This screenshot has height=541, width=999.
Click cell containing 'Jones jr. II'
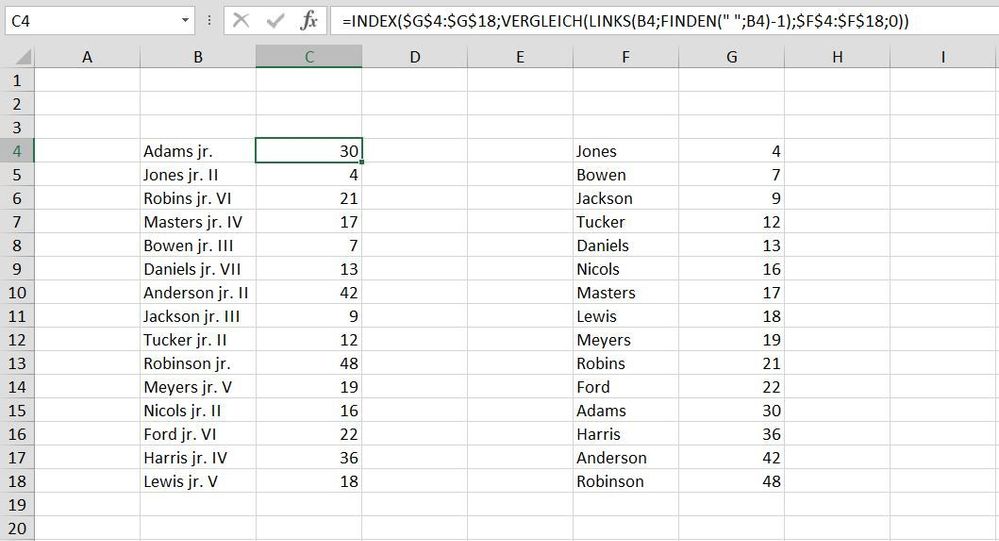(x=198, y=175)
